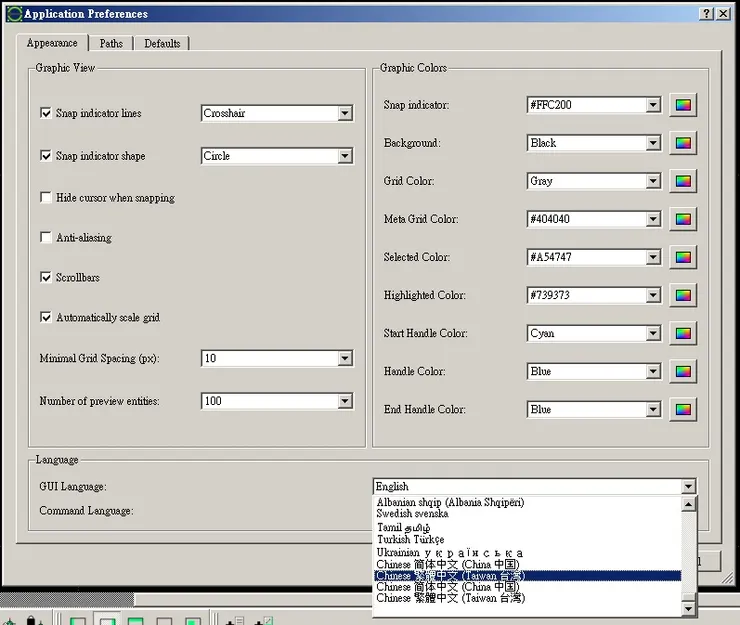Click the help question mark icon
This screenshot has height=625, width=740.
[x=706, y=14]
